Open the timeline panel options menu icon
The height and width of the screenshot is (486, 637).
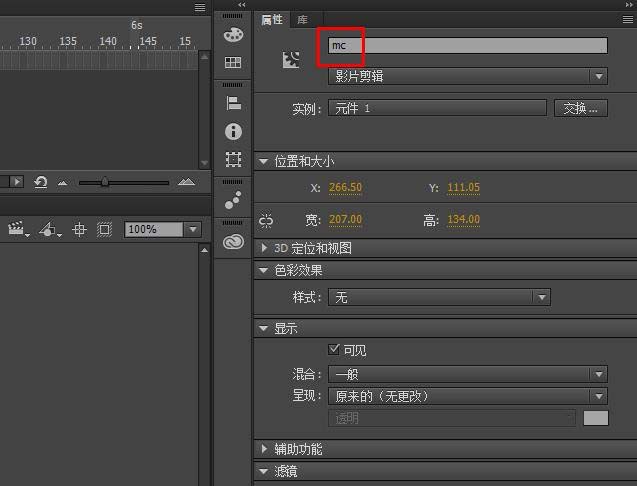pyautogui.click(x=200, y=7)
